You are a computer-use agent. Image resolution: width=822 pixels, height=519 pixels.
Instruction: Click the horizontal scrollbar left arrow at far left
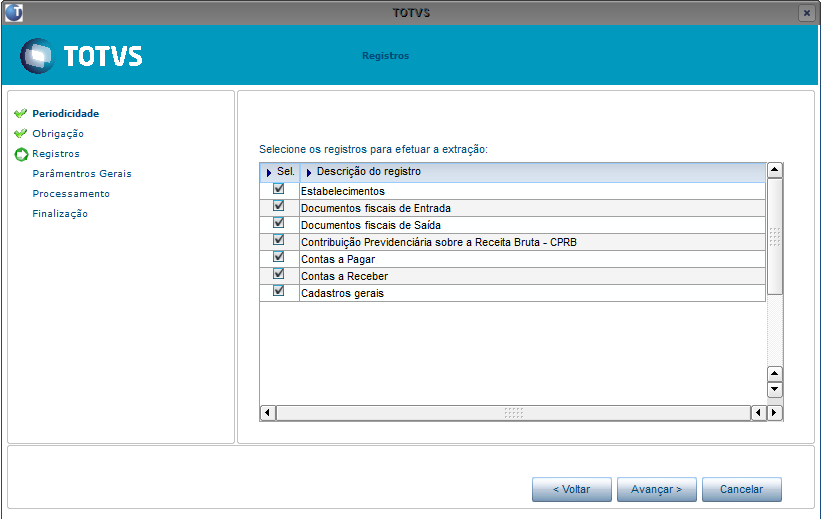[268, 413]
